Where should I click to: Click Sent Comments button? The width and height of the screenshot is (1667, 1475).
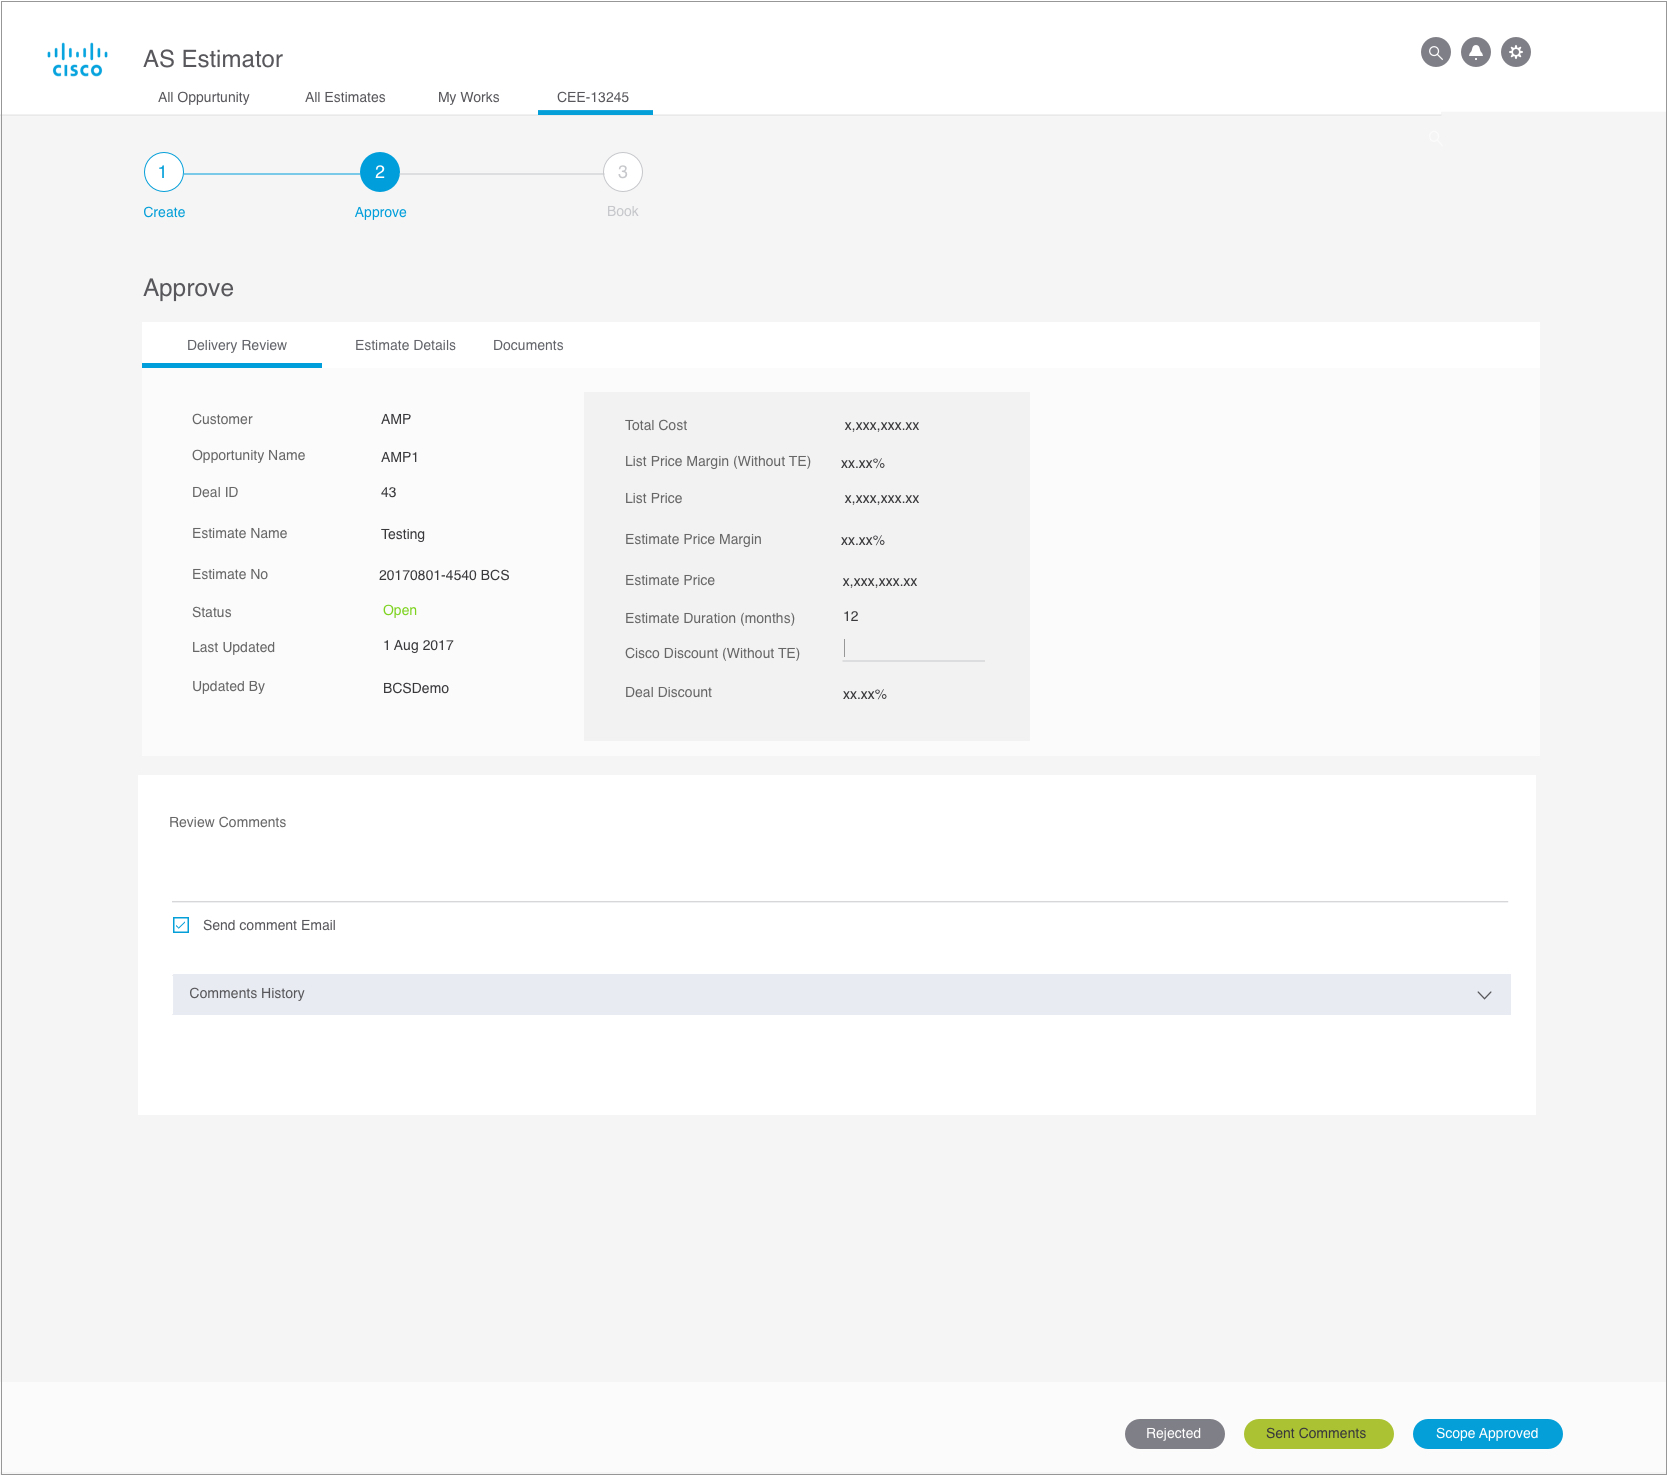coord(1318,1433)
